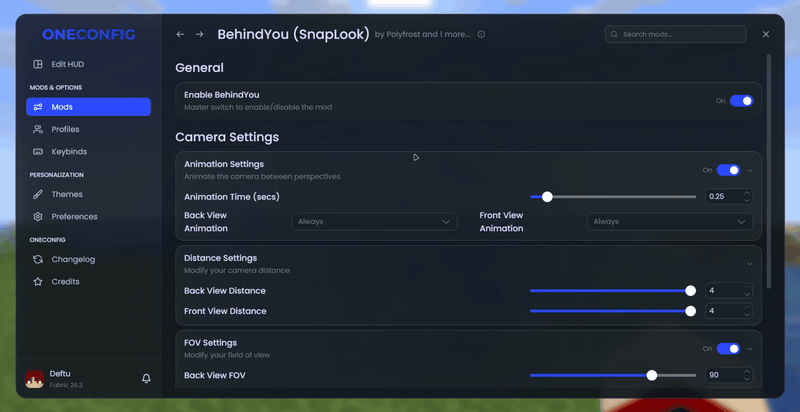Toggle FOV Settings switch
The width and height of the screenshot is (800, 412).
pos(729,349)
